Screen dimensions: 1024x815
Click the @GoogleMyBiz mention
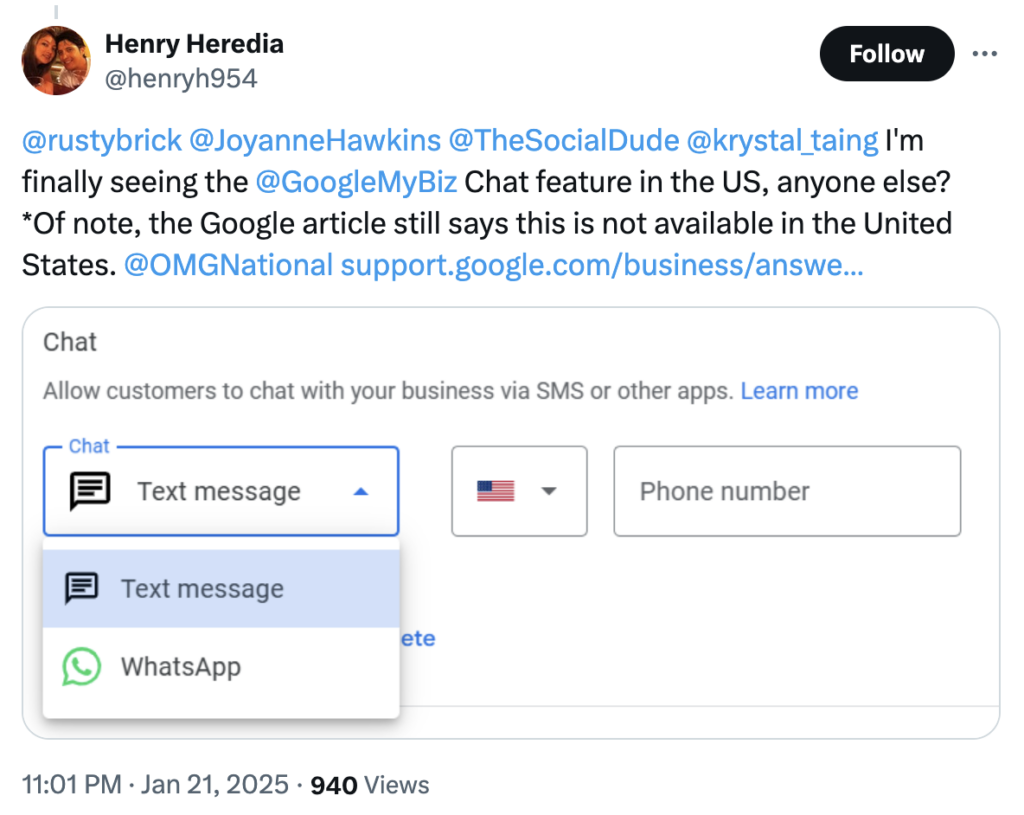[357, 183]
